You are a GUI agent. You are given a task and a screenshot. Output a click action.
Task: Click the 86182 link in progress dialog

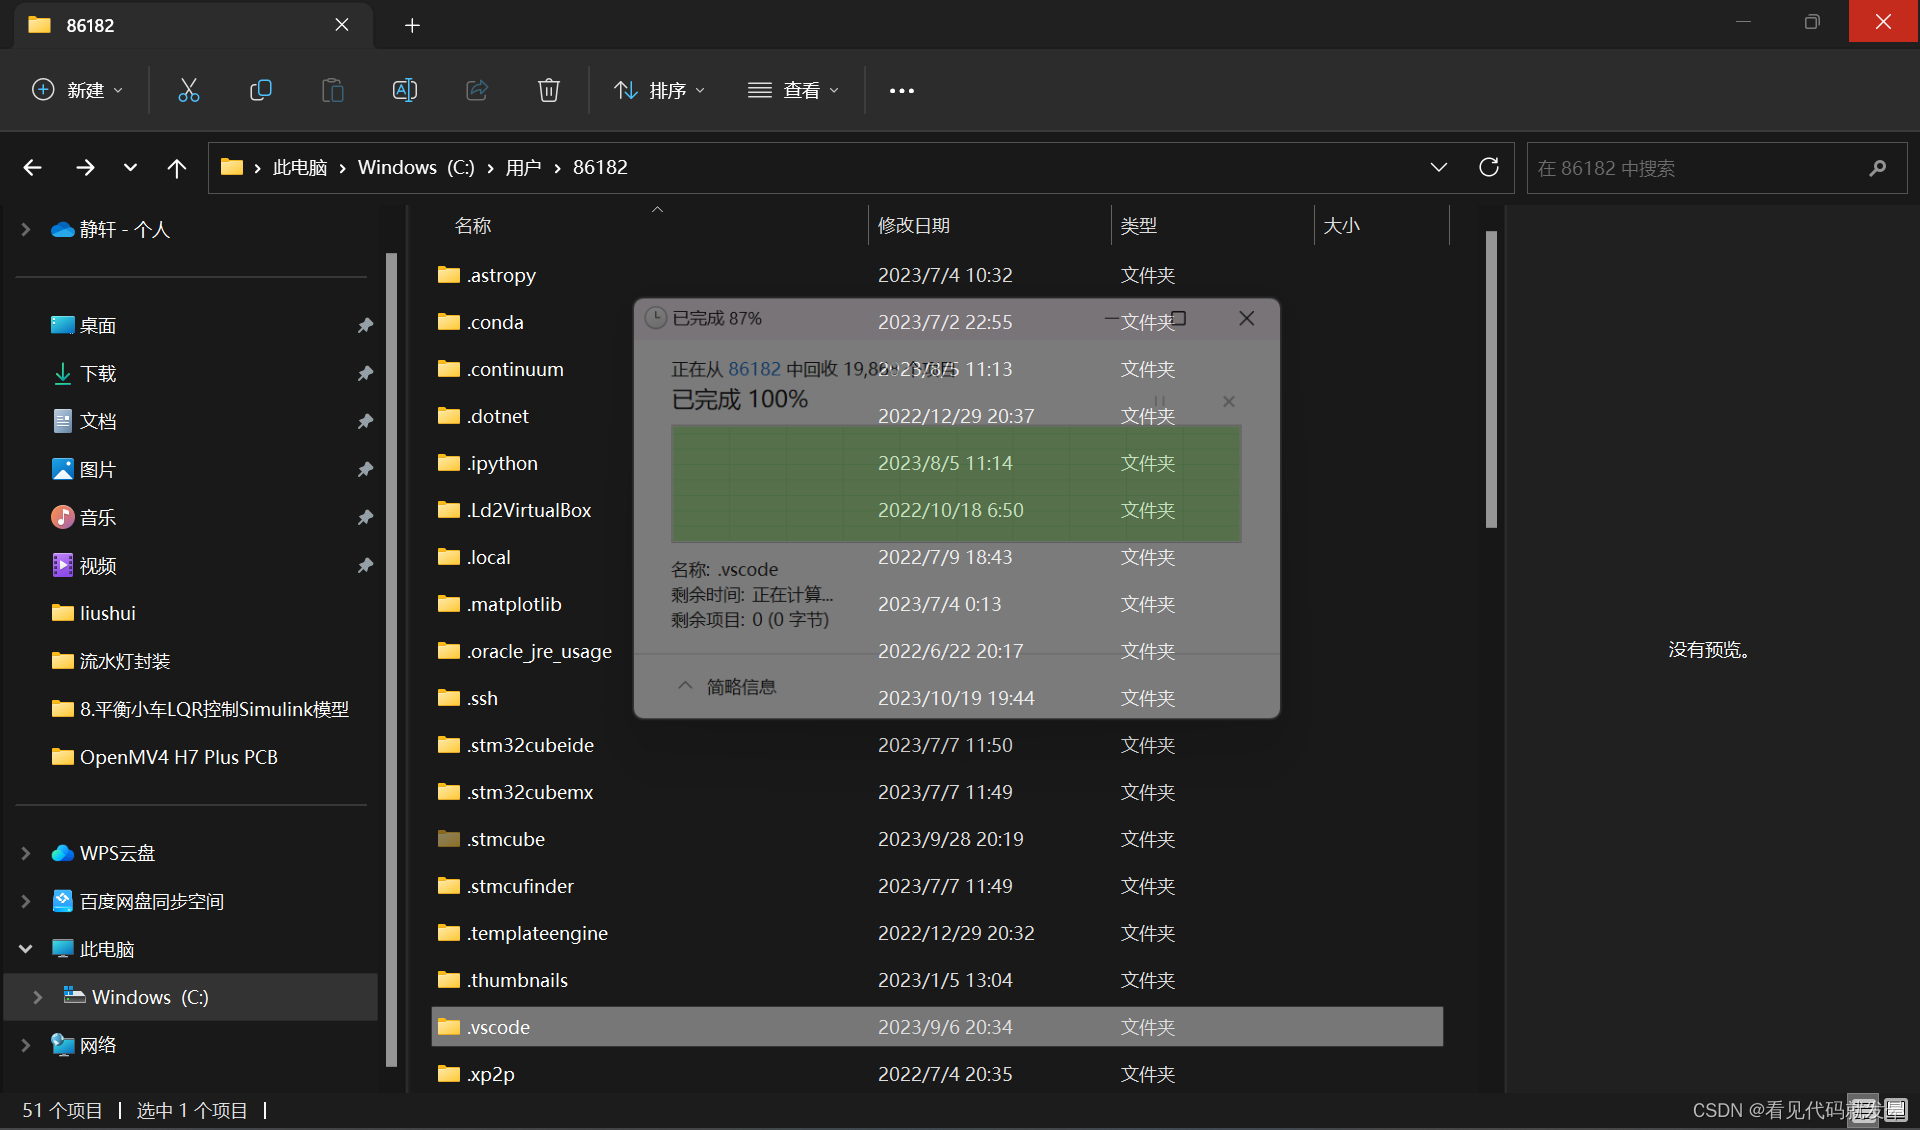tap(754, 369)
